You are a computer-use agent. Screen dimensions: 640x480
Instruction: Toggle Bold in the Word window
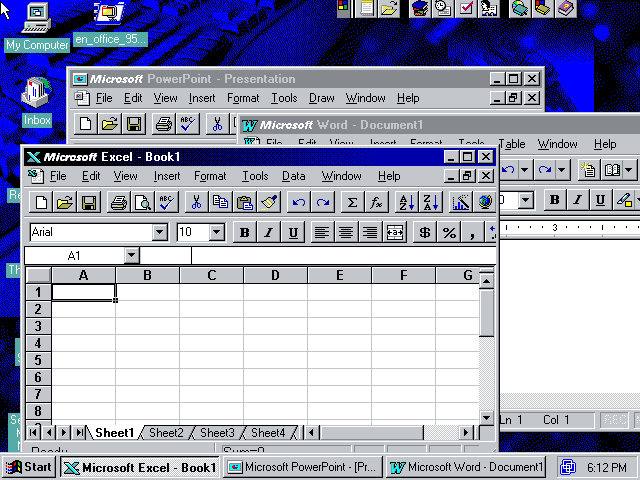pos(555,200)
